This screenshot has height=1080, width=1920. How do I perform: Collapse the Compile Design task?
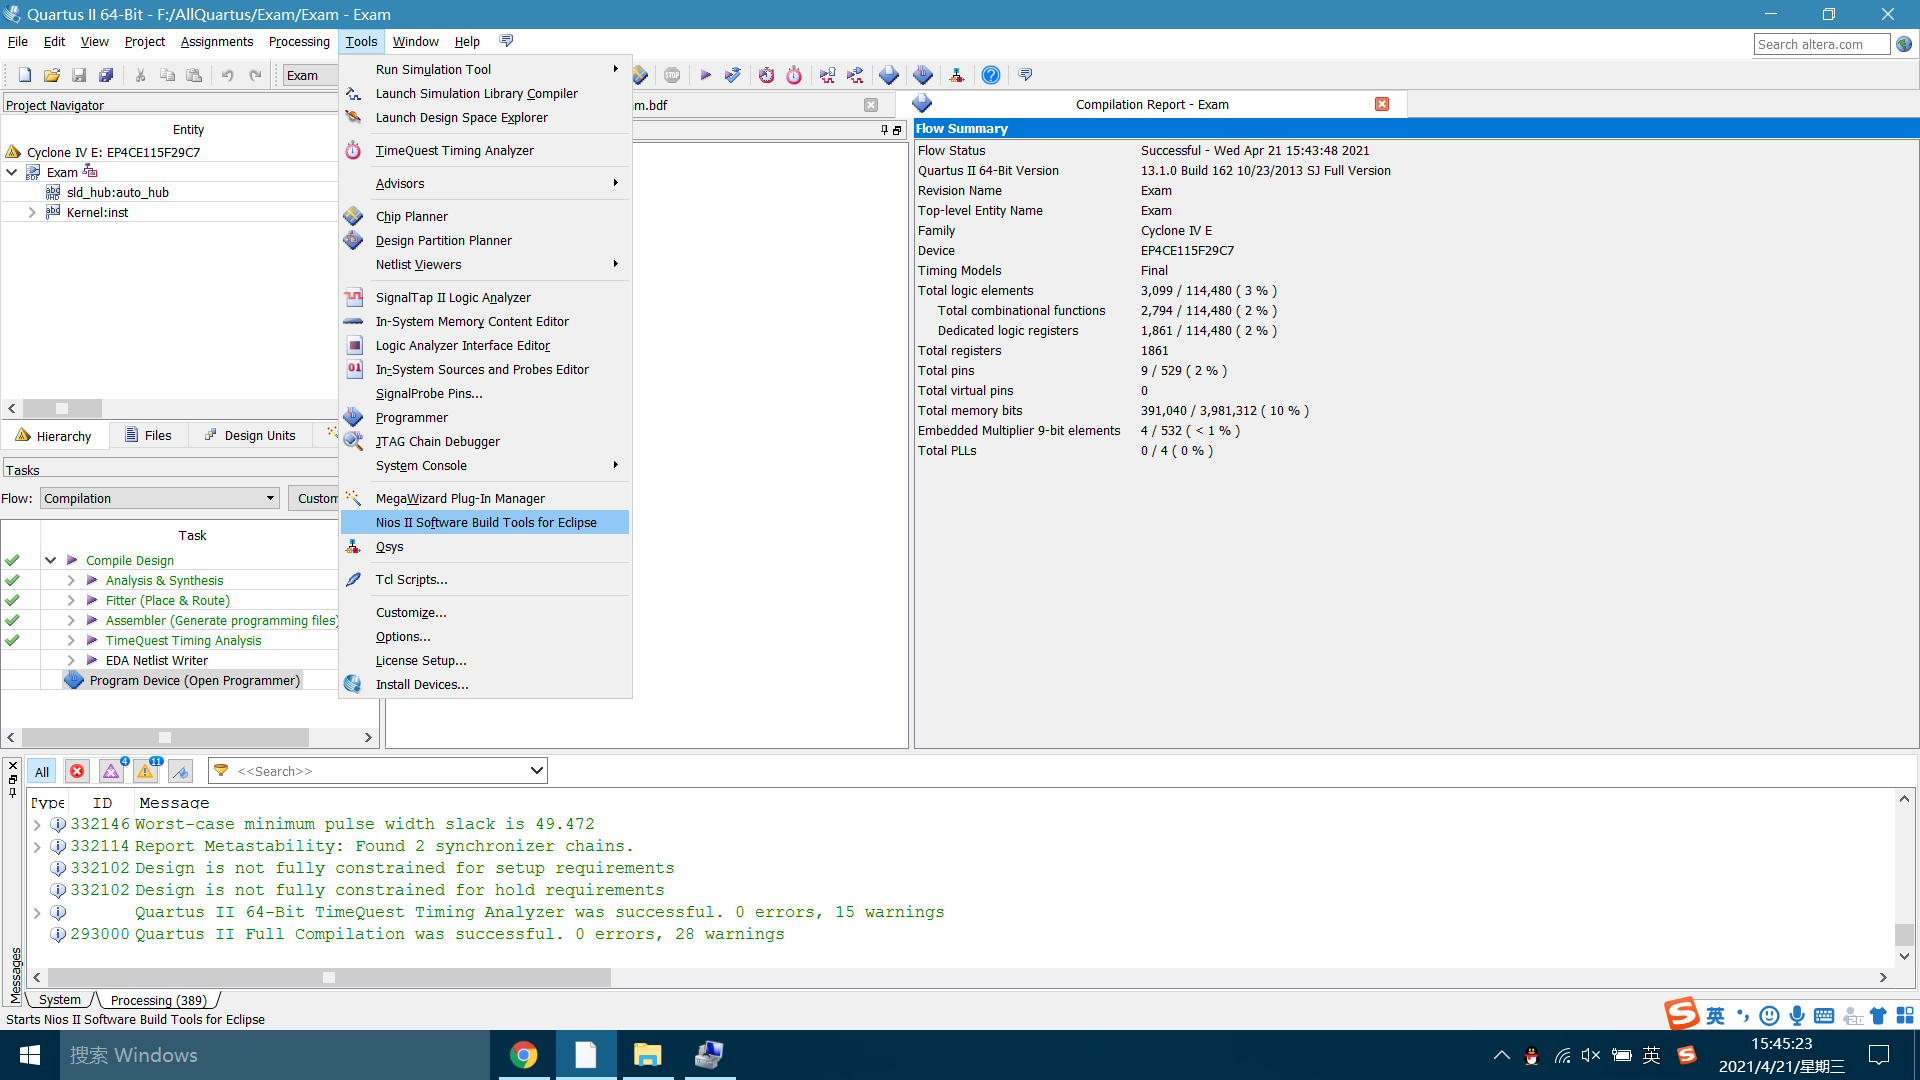pyautogui.click(x=50, y=560)
